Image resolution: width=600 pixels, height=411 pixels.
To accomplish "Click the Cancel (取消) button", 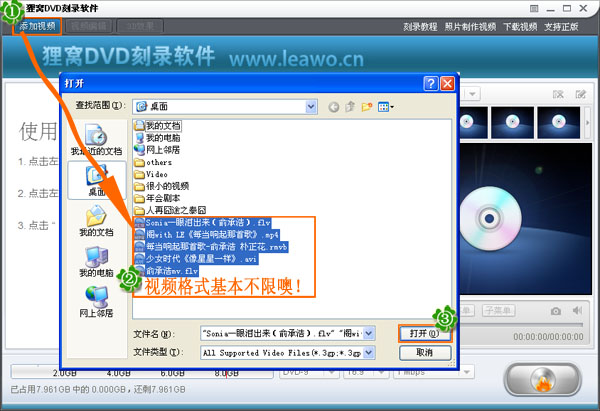I will click(x=424, y=353).
